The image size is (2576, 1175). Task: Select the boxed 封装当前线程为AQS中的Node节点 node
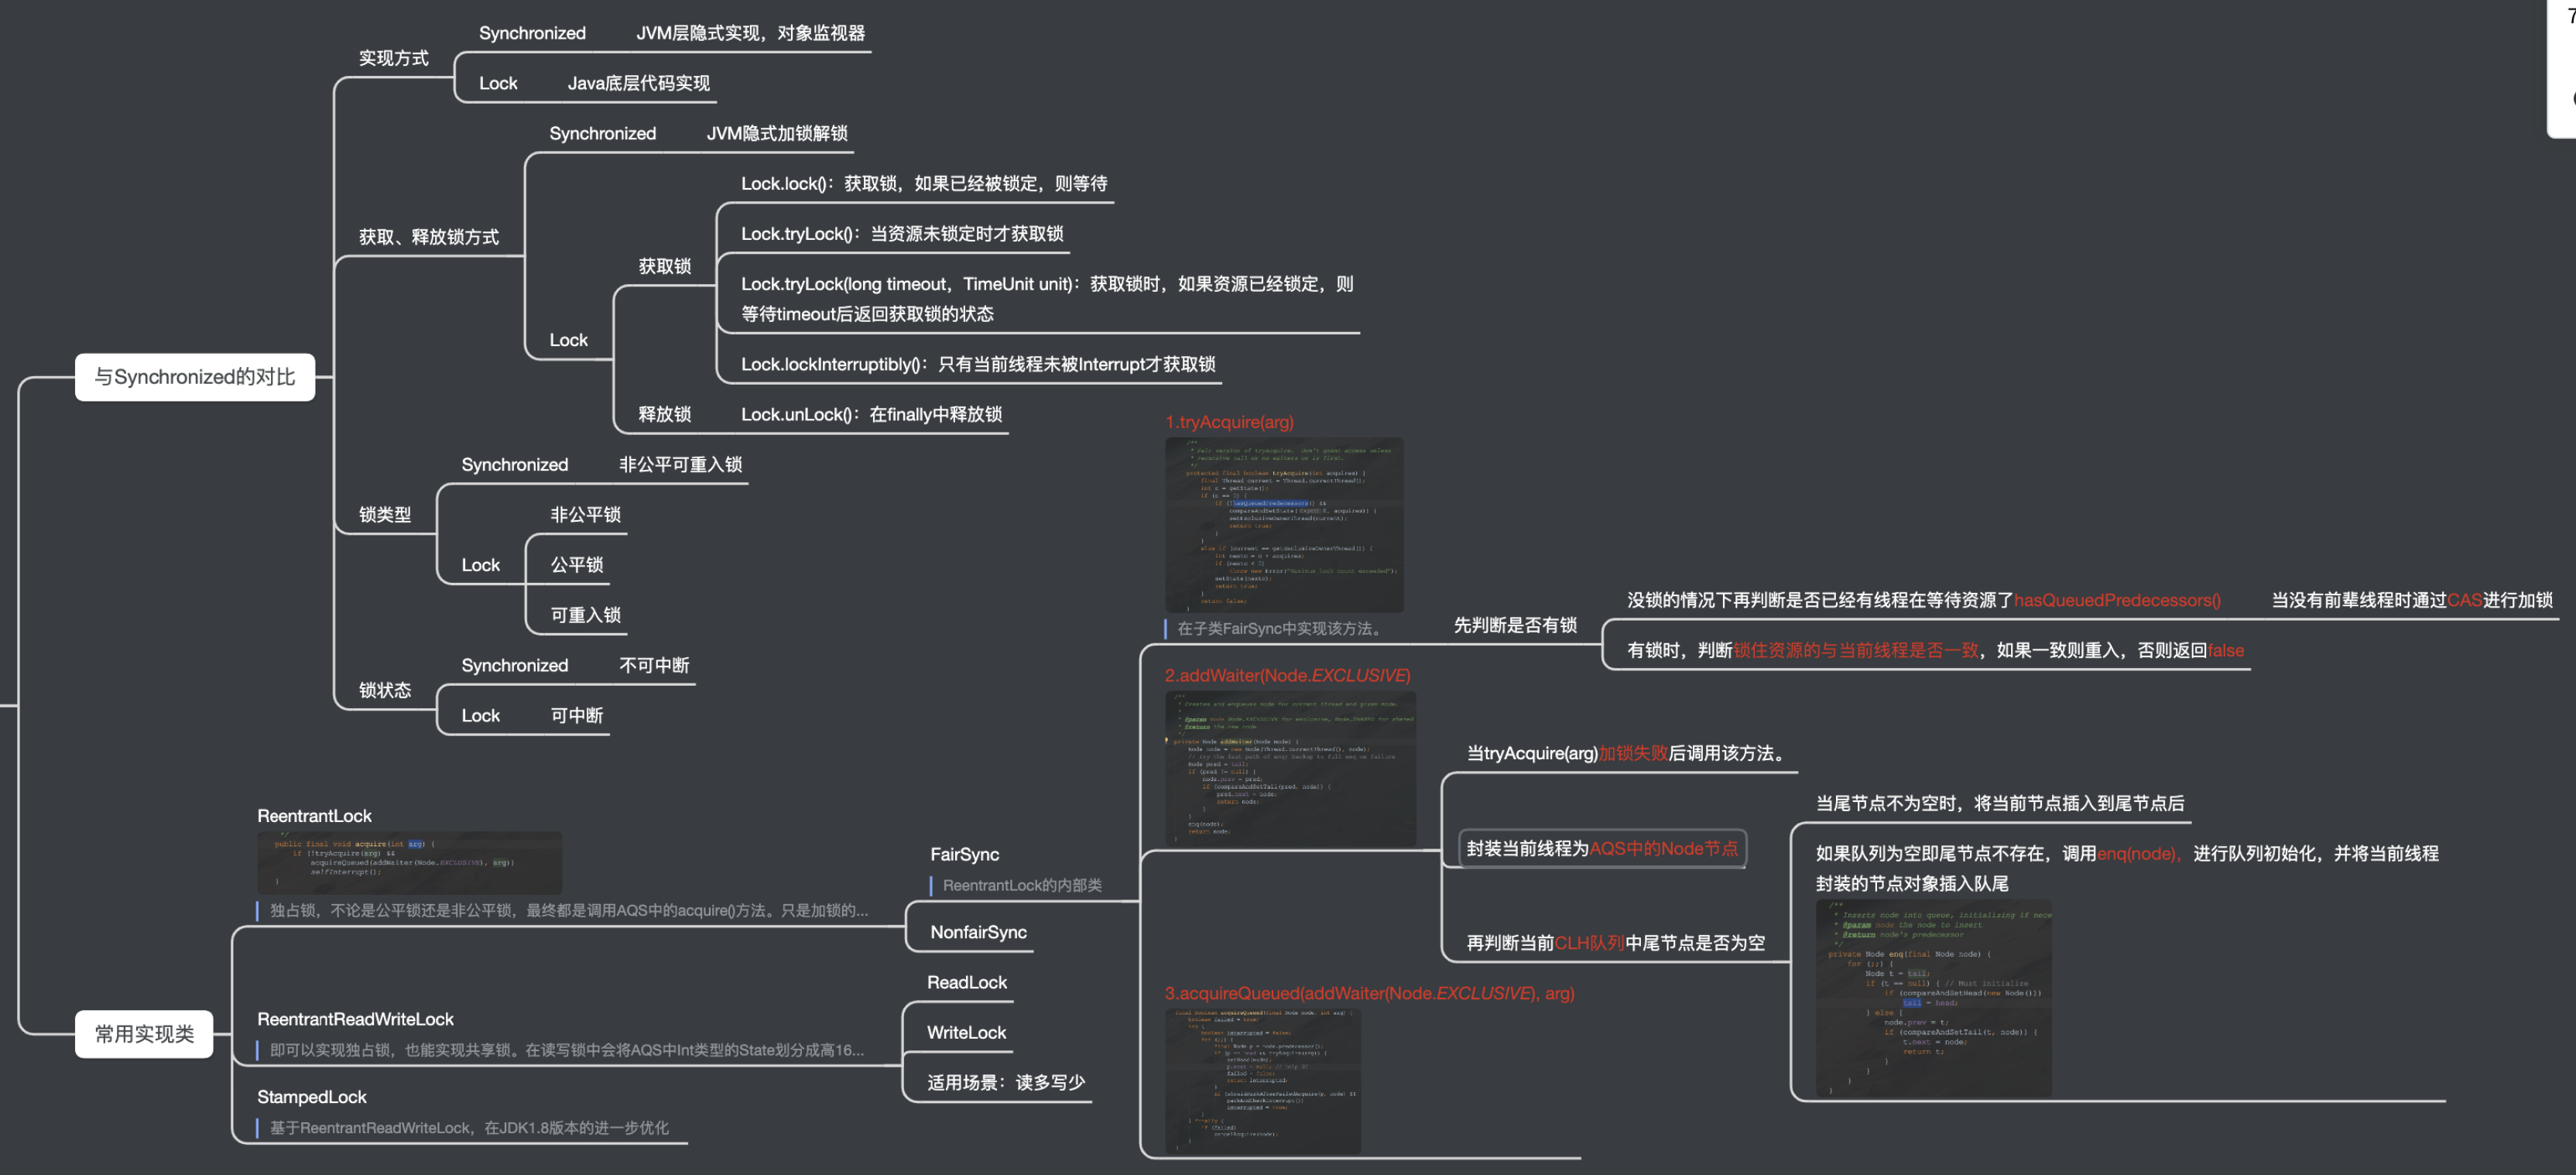[x=1602, y=849]
